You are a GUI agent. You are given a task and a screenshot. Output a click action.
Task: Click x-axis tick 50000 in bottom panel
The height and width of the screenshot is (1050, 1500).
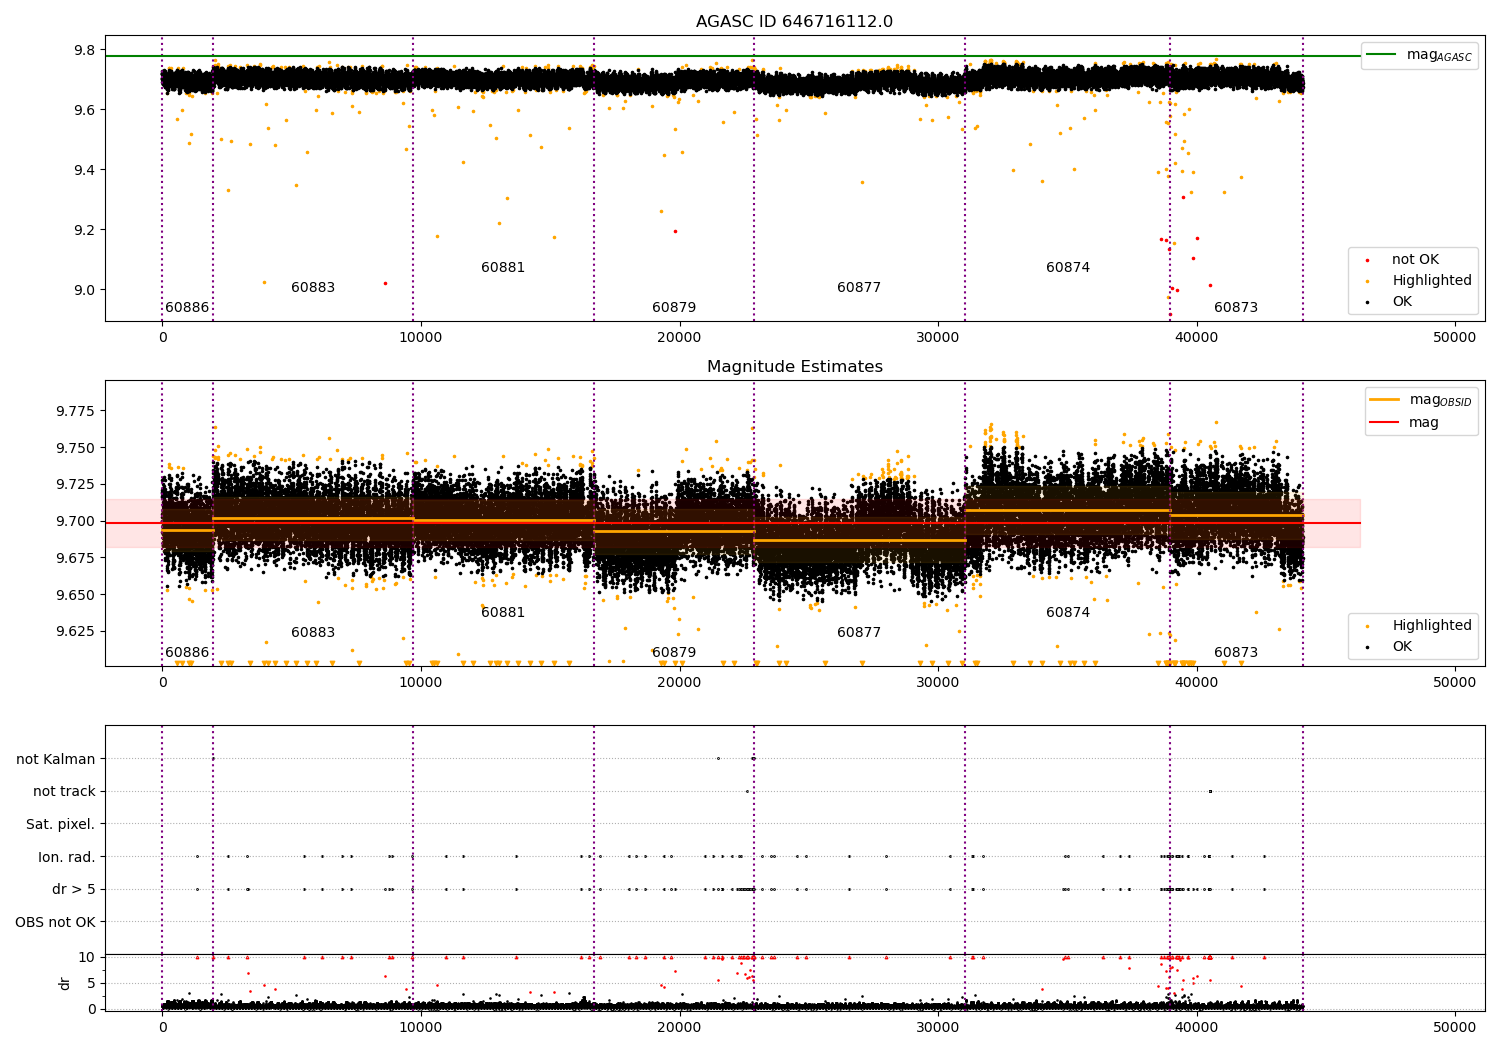coord(1454,1027)
